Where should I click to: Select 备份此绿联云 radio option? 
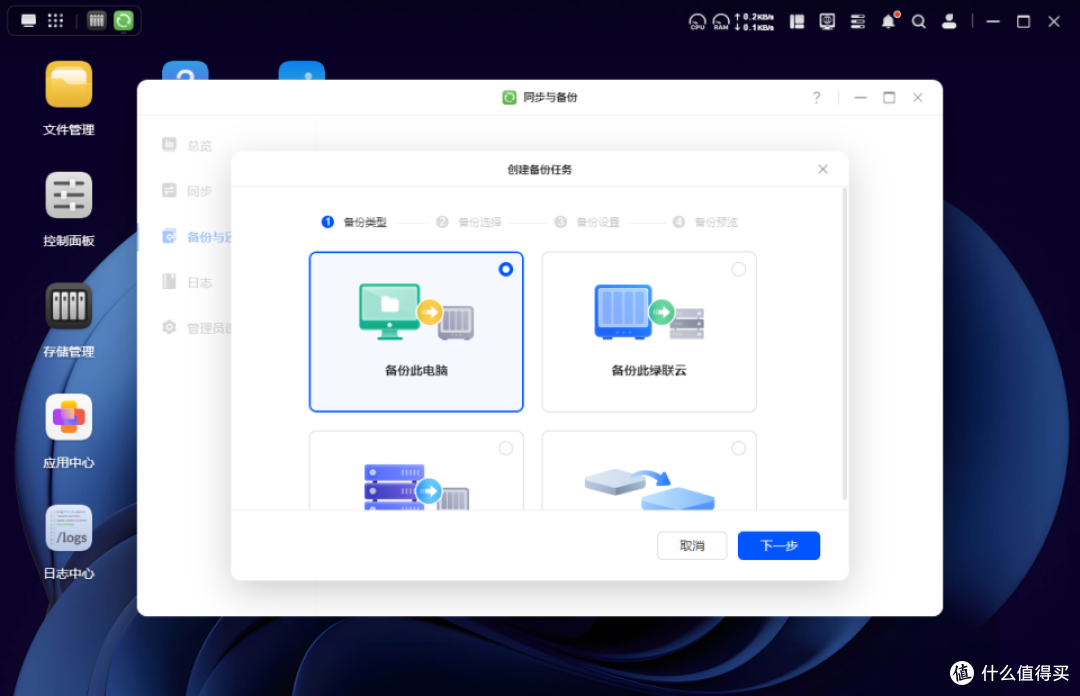click(738, 269)
